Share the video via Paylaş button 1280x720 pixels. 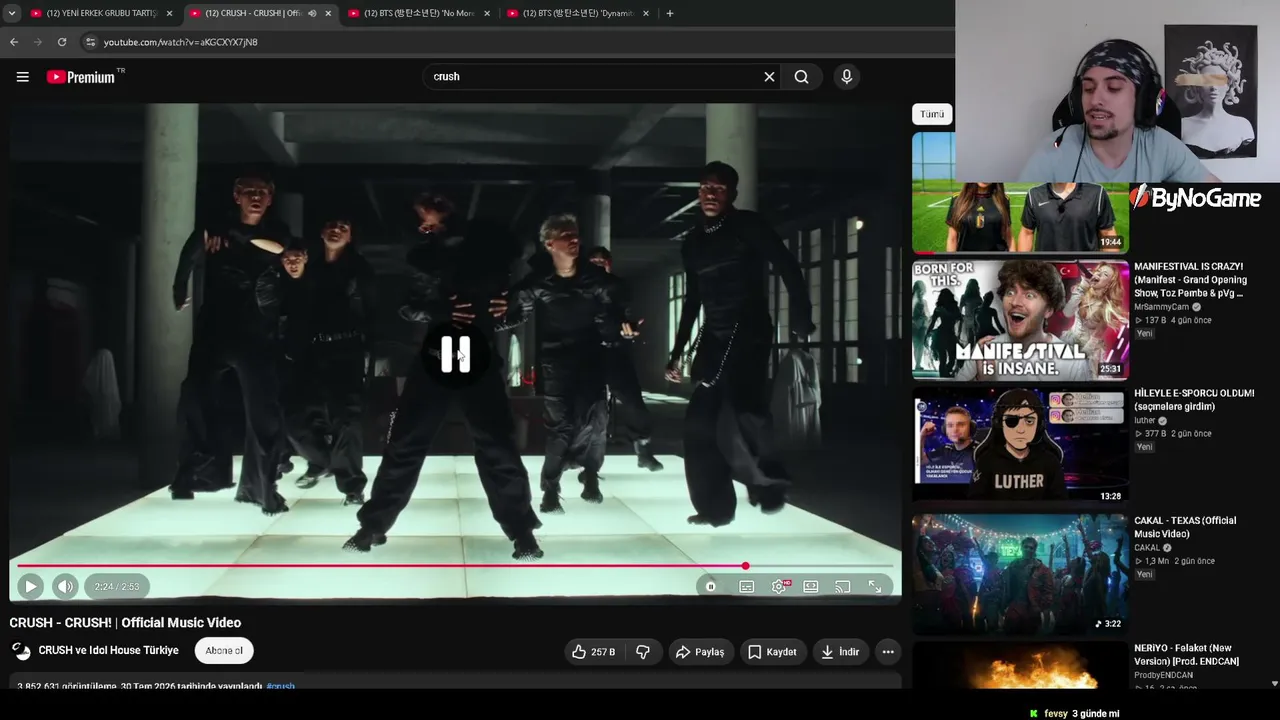click(x=699, y=652)
